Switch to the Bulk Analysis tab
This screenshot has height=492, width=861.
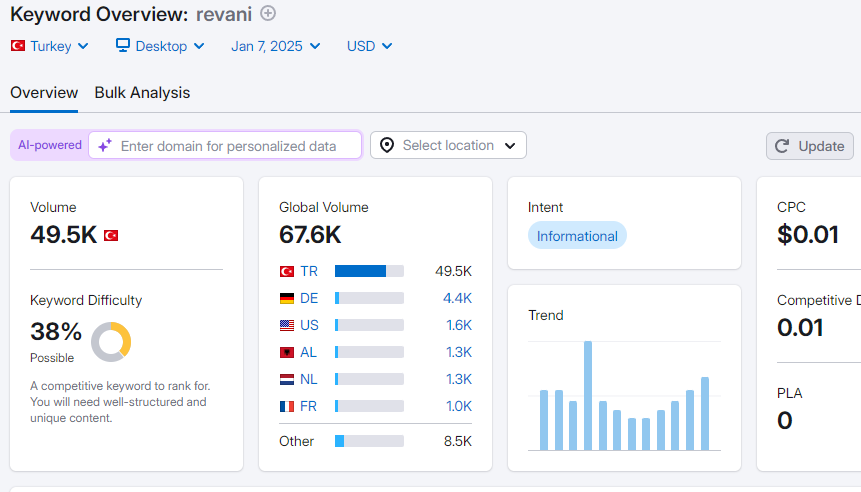(x=142, y=93)
